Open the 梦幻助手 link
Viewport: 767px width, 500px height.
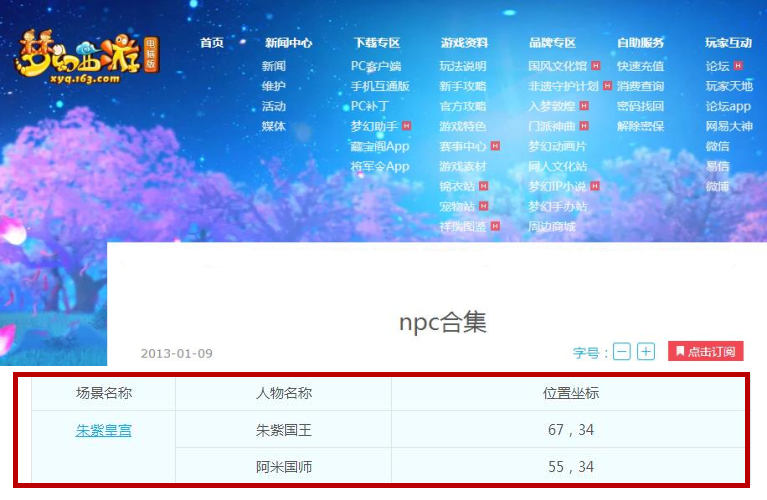click(374, 126)
